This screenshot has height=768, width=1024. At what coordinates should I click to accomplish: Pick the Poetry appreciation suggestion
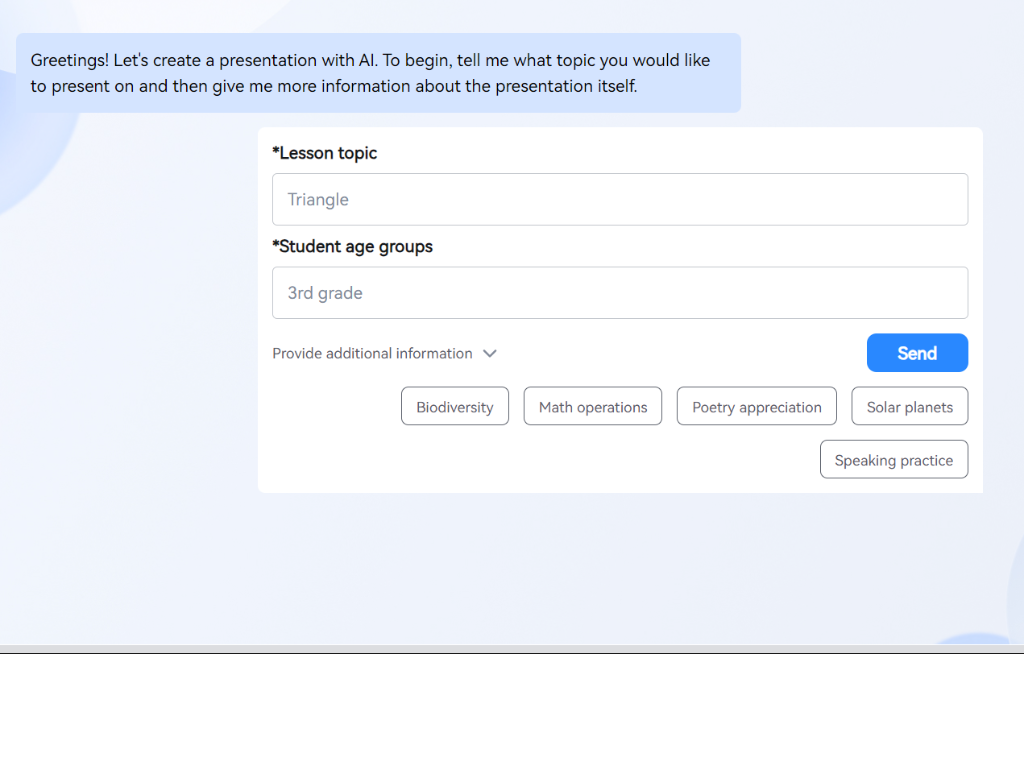tap(756, 407)
